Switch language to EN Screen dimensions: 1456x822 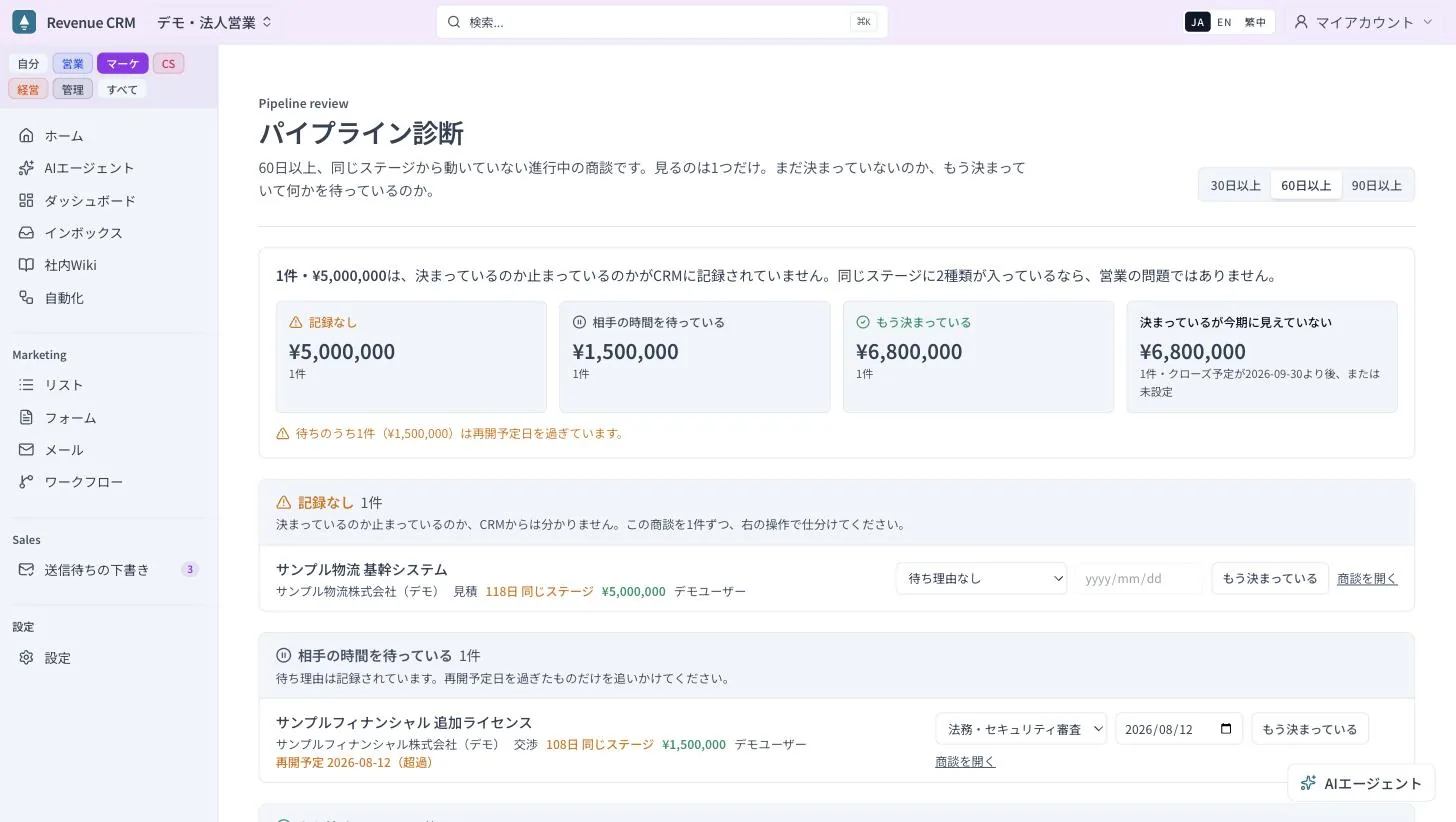[1224, 22]
